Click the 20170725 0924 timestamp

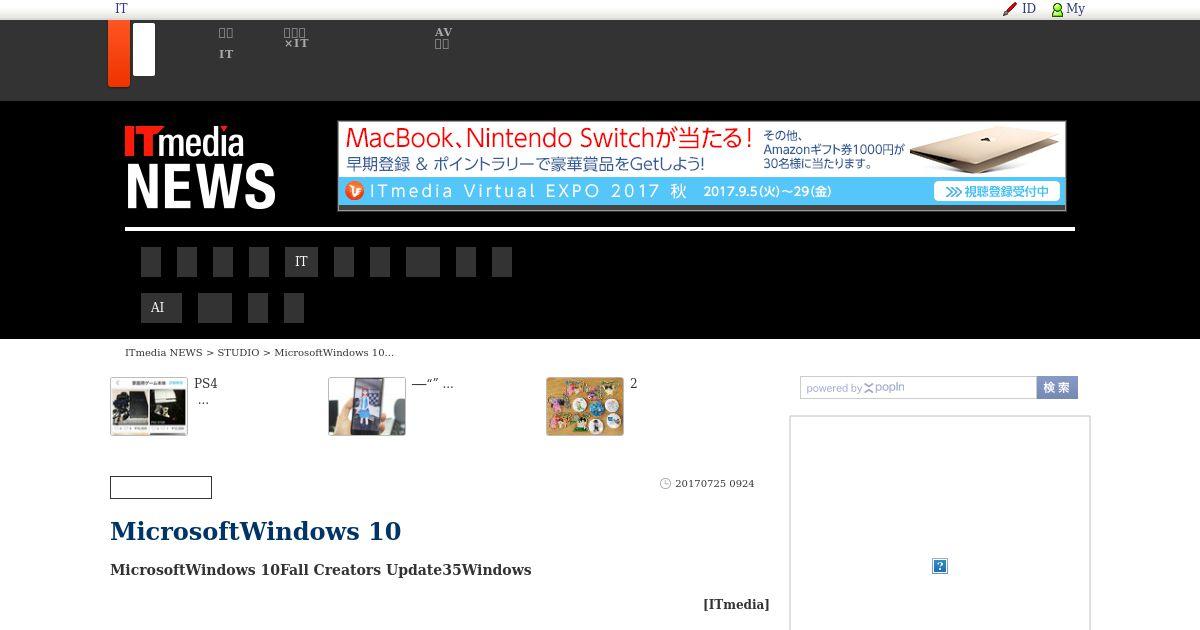tap(715, 484)
